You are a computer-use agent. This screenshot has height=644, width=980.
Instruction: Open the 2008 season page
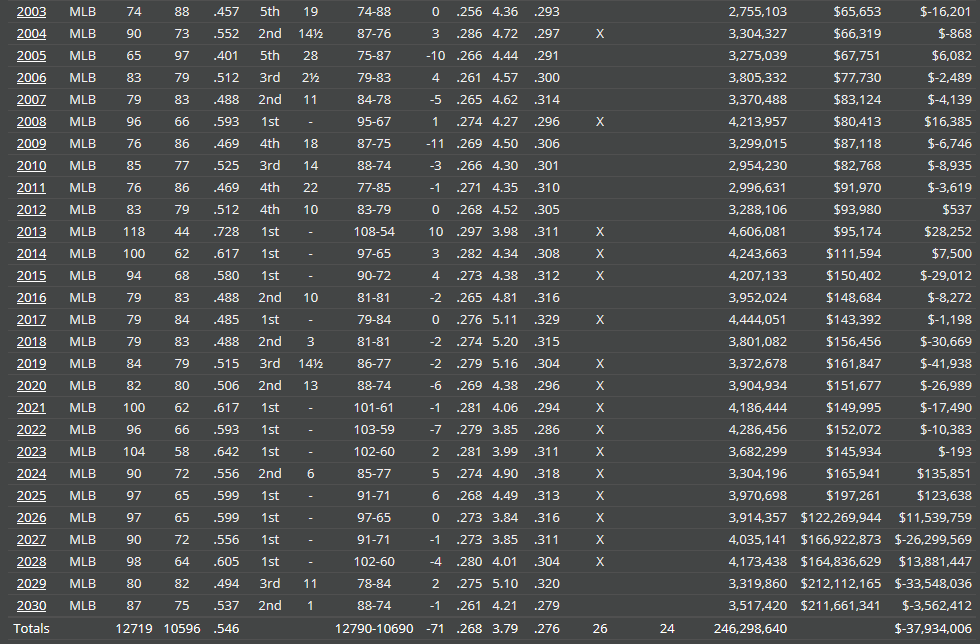pyautogui.click(x=31, y=121)
